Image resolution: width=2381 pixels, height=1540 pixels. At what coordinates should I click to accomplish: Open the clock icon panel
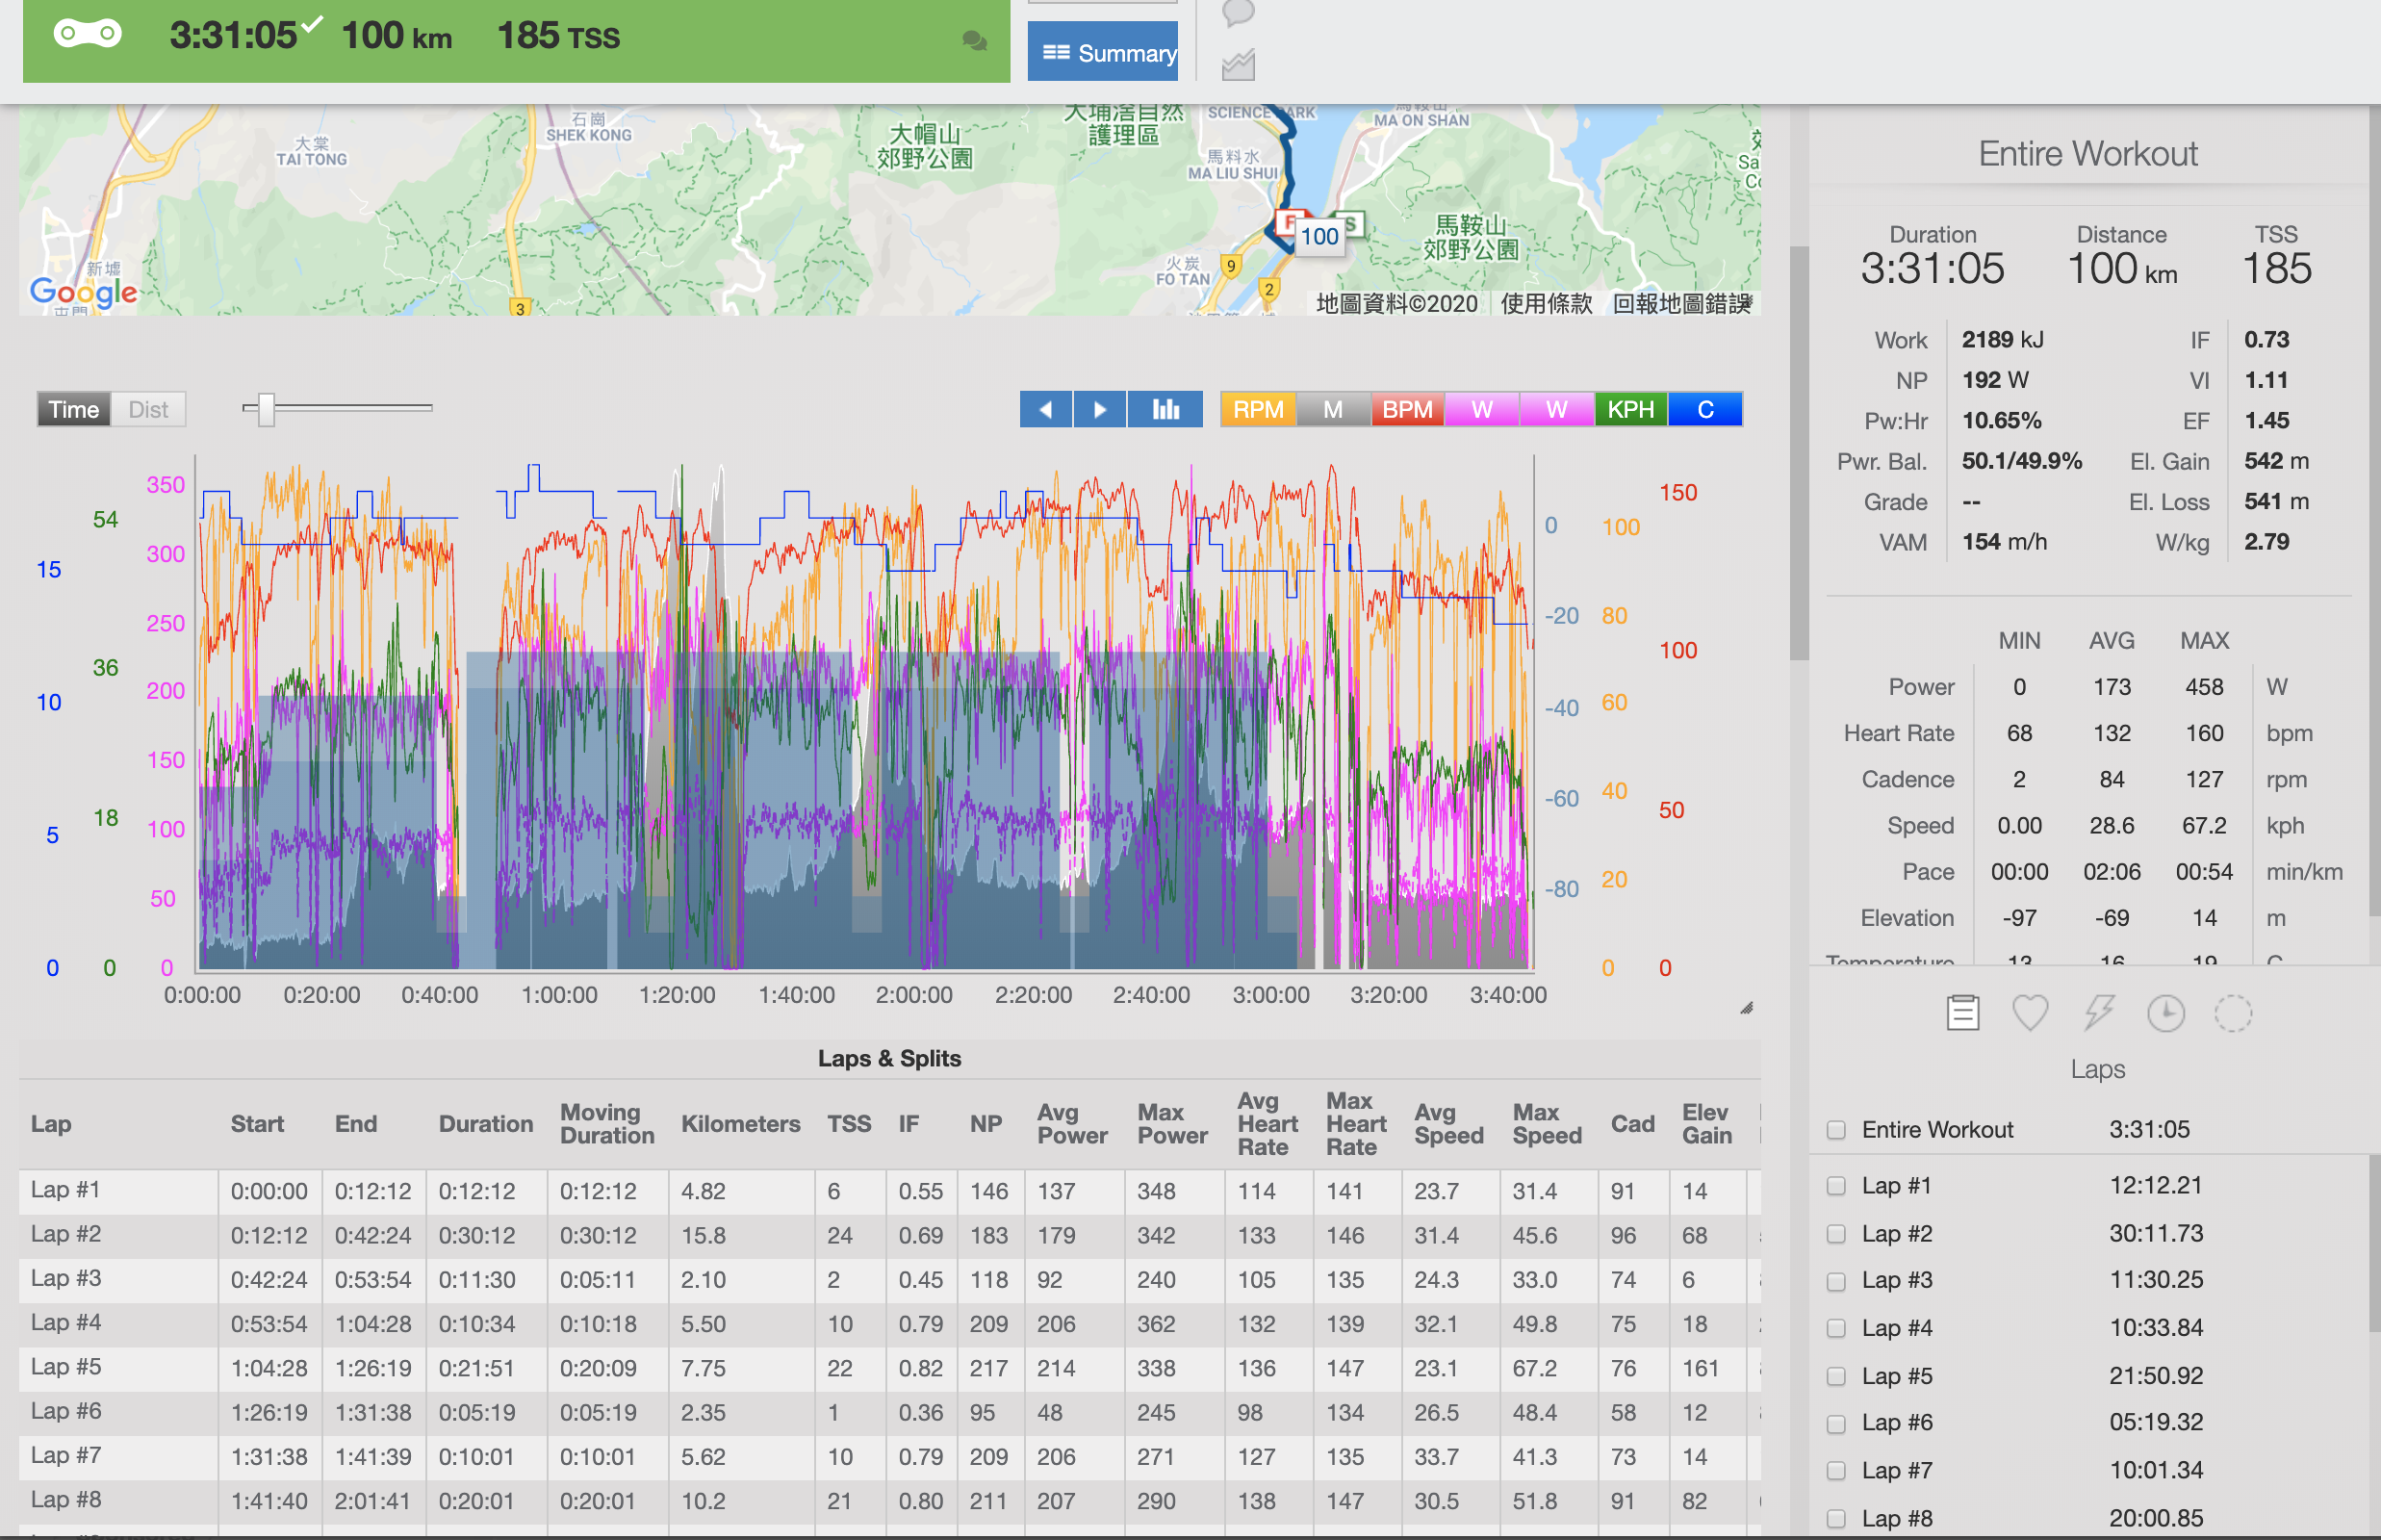pyautogui.click(x=2165, y=1013)
